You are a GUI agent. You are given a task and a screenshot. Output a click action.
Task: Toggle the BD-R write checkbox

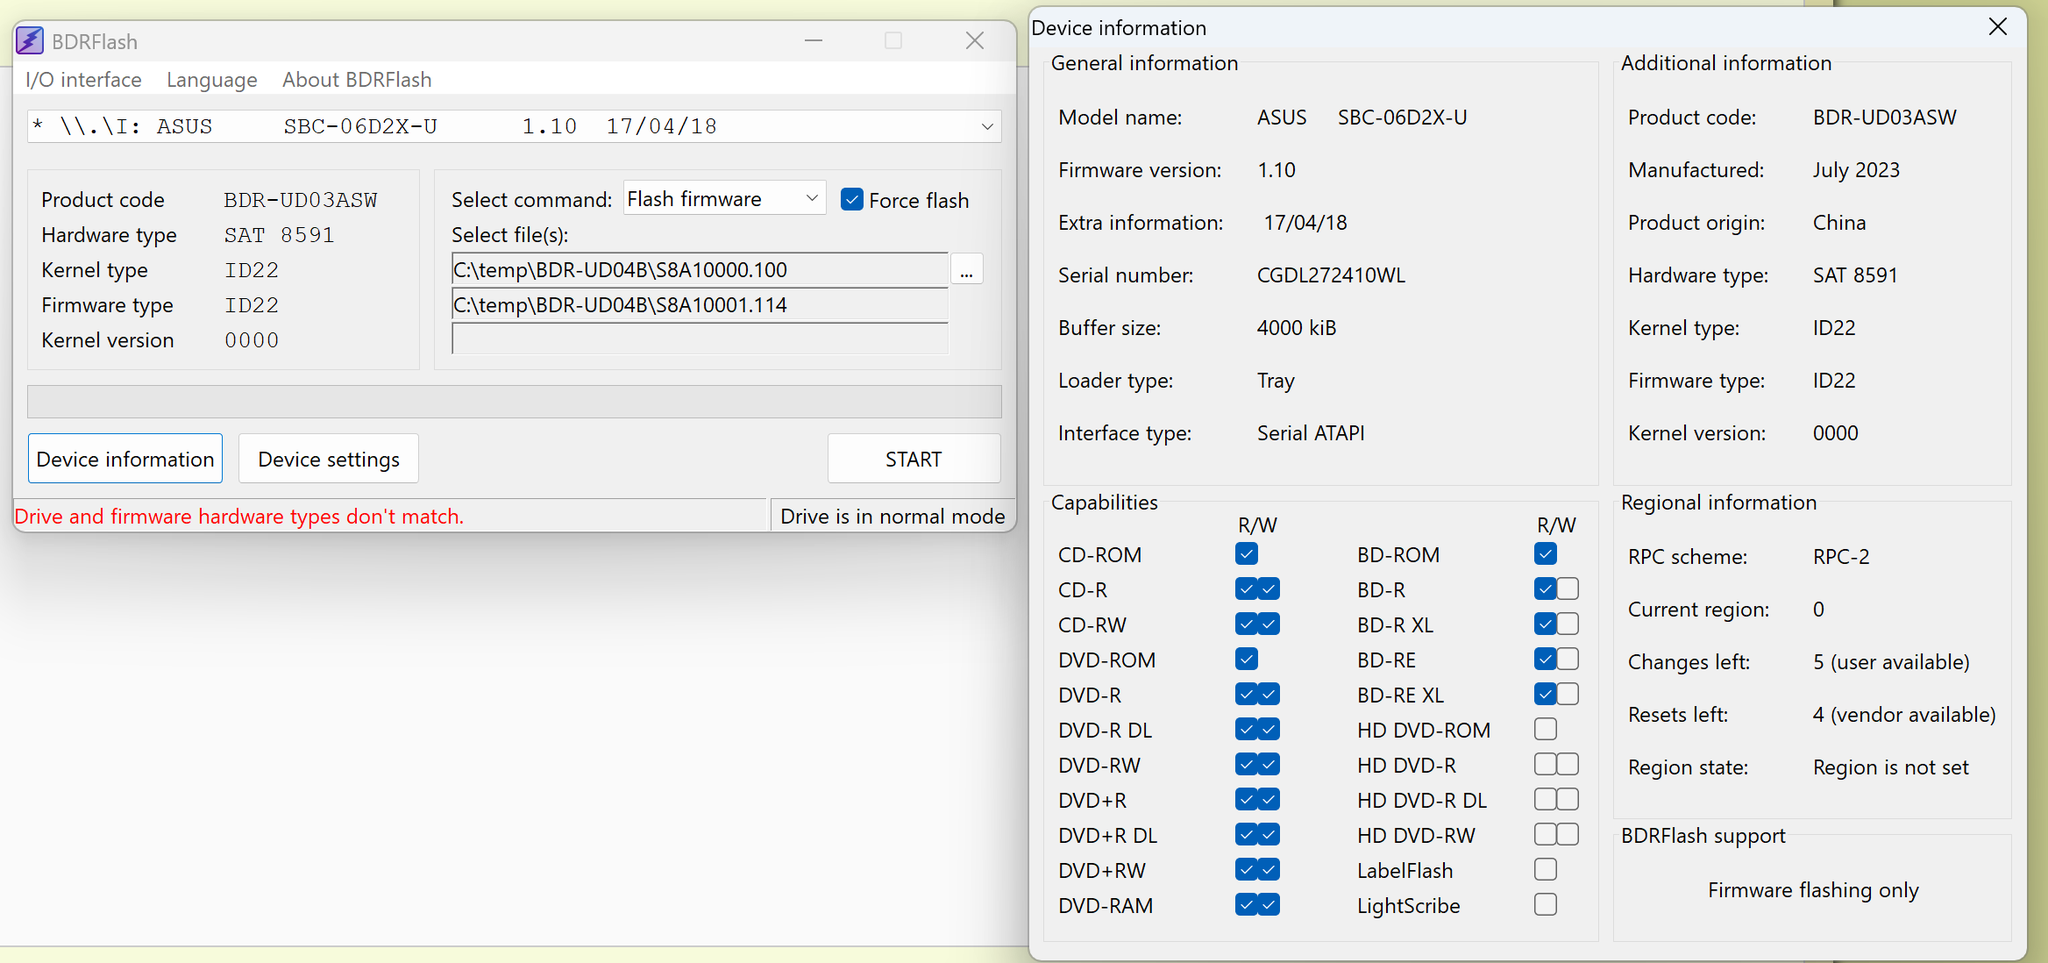(x=1567, y=589)
